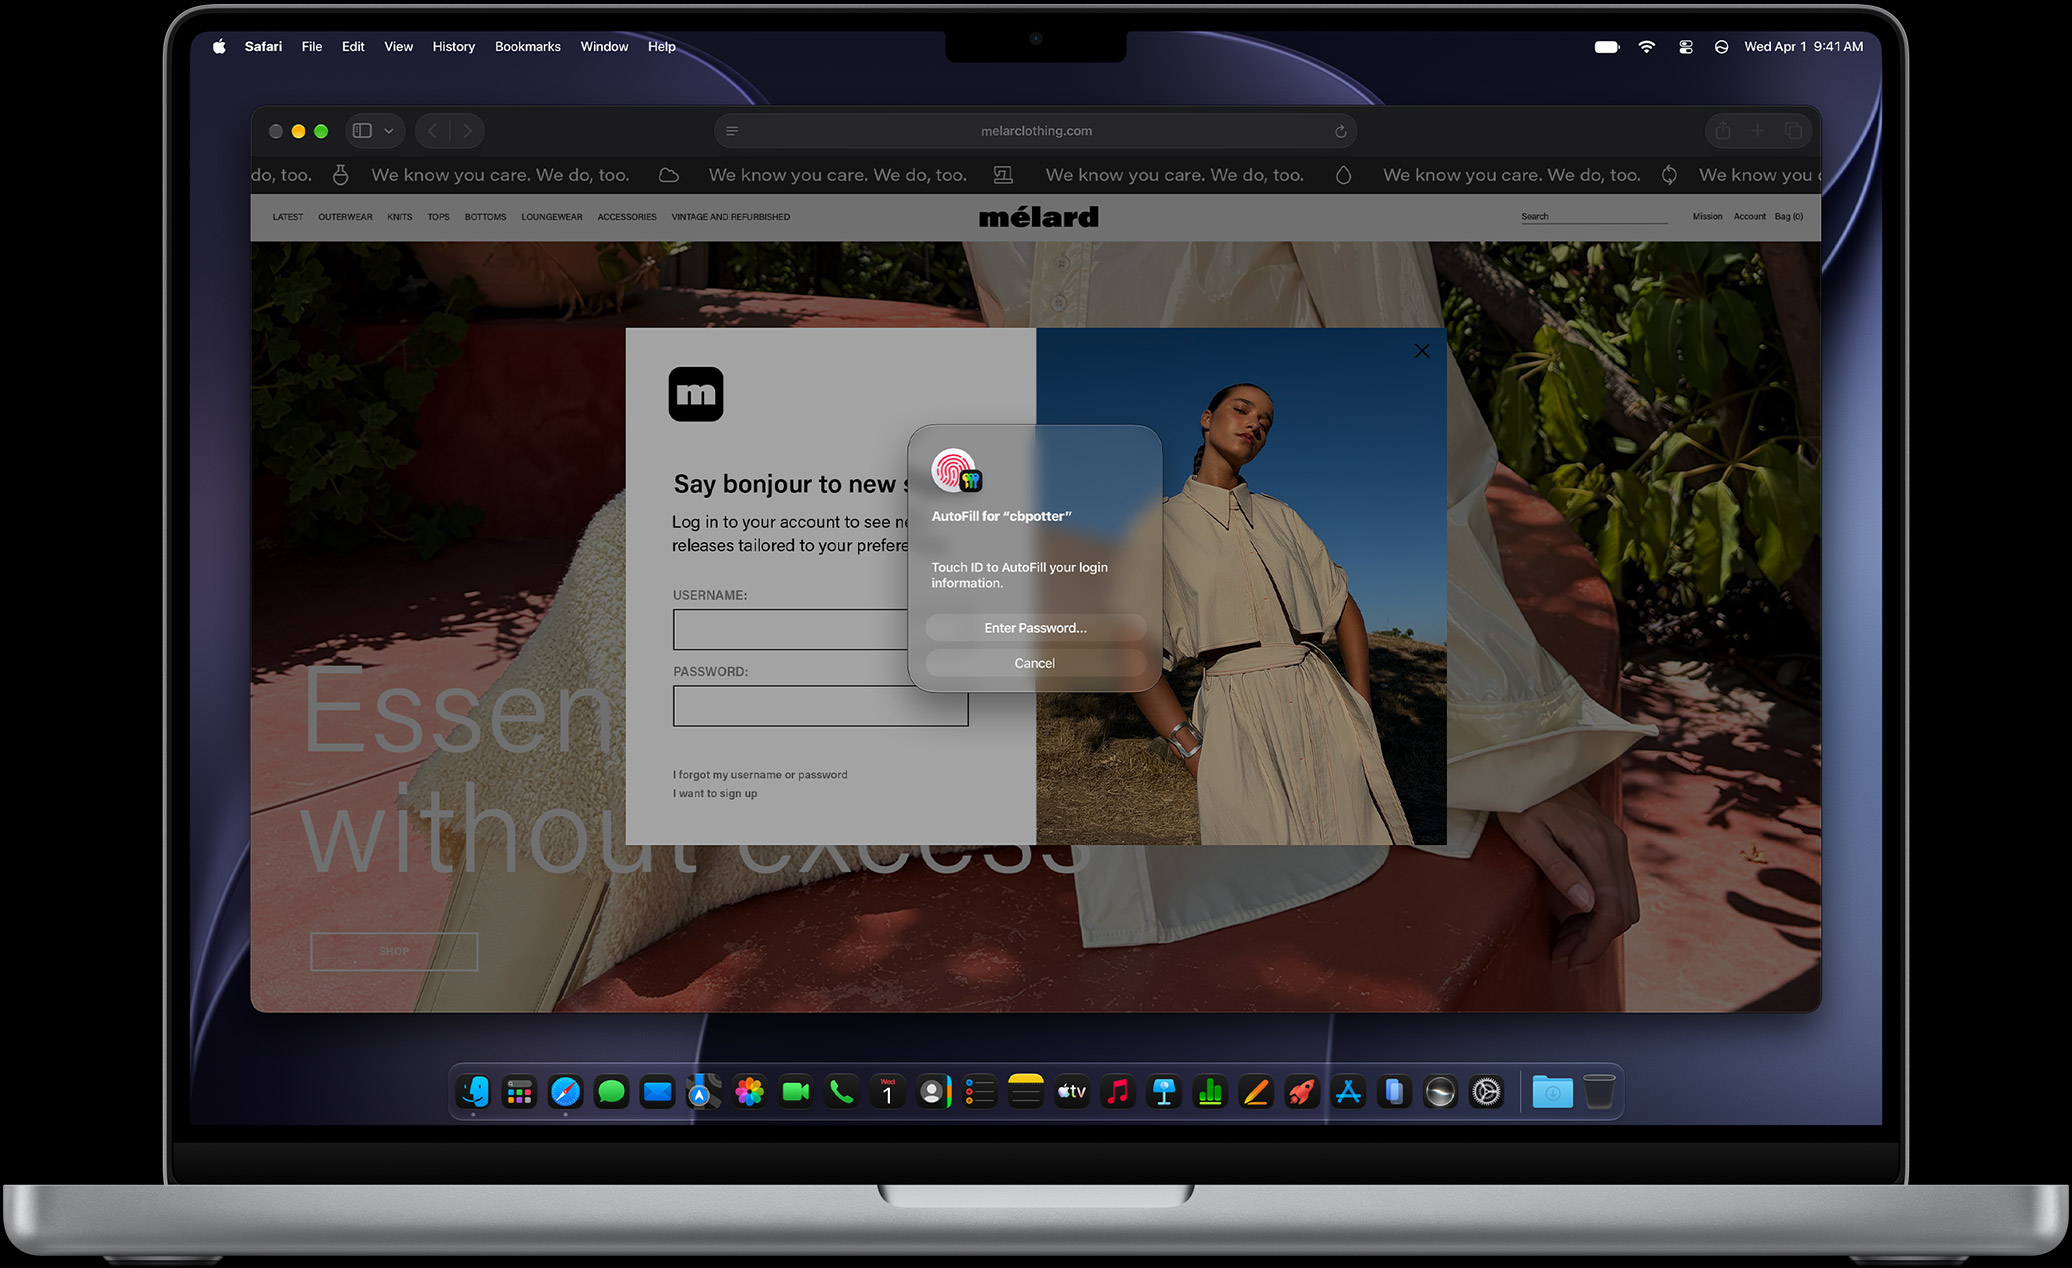
Task: Open Control Center in menu bar
Action: pos(1686,46)
